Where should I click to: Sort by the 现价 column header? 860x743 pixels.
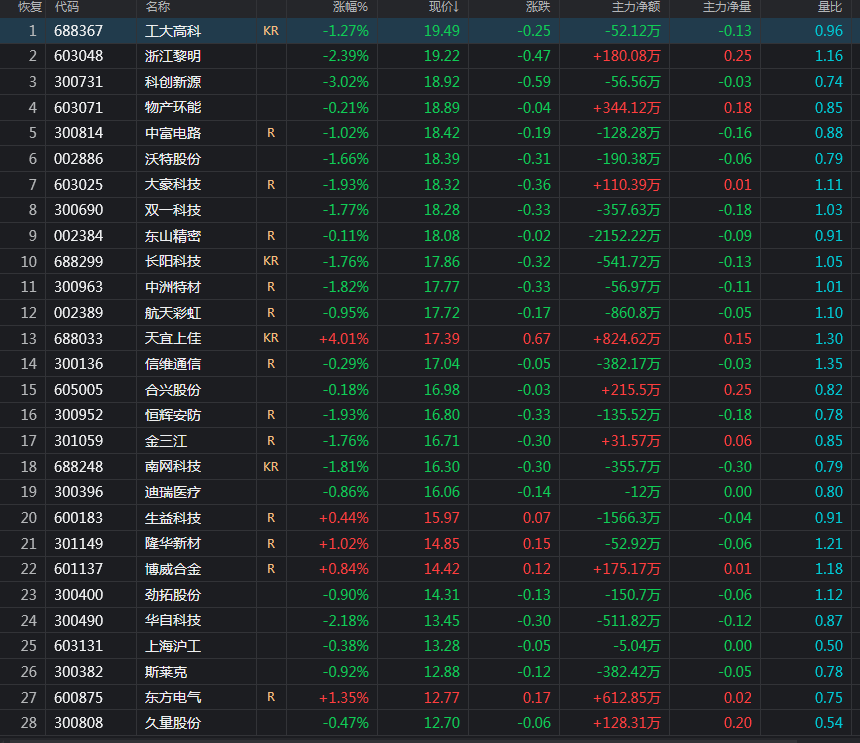coord(444,7)
